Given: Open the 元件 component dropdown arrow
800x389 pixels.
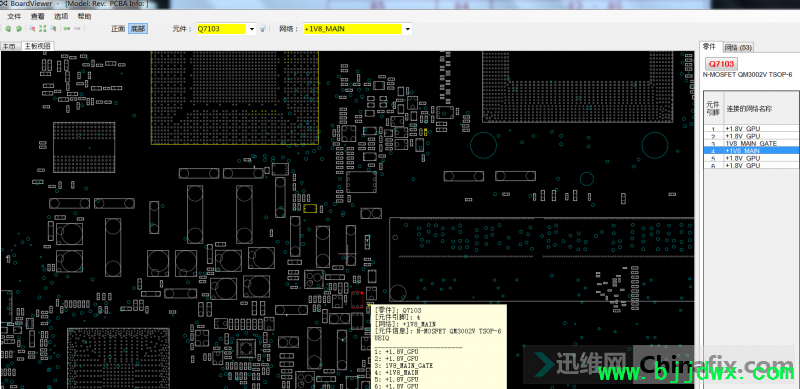Looking at the screenshot, I should pos(252,29).
